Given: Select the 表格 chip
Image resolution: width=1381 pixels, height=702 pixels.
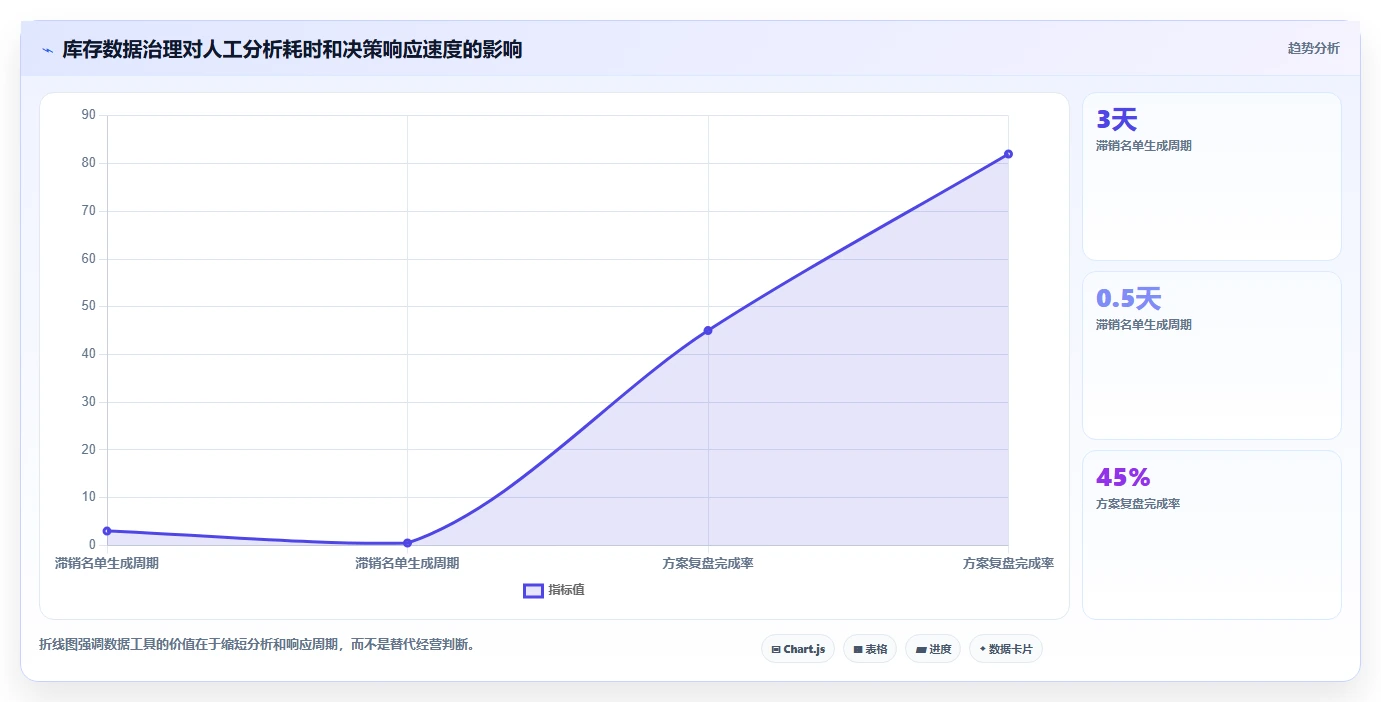Looking at the screenshot, I should click(x=870, y=649).
